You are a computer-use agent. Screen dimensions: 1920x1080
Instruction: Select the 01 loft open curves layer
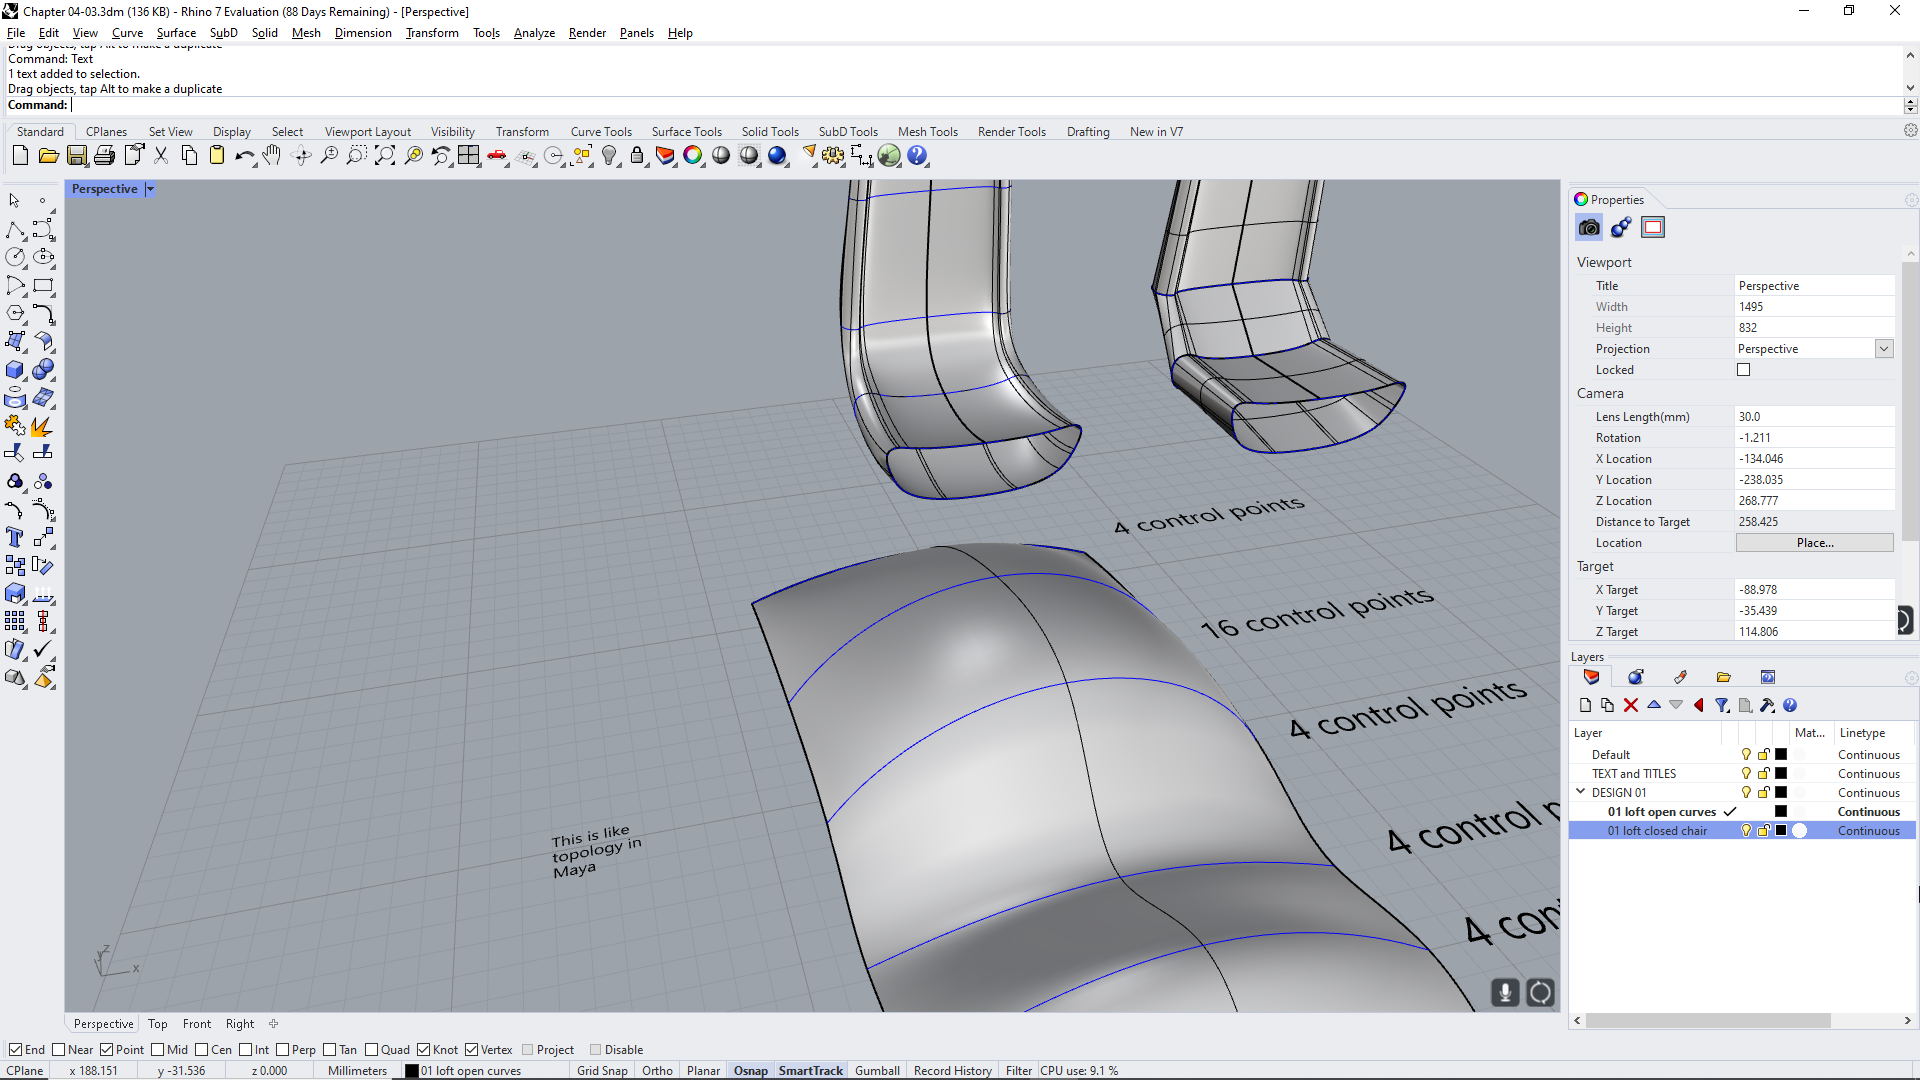click(x=1661, y=812)
